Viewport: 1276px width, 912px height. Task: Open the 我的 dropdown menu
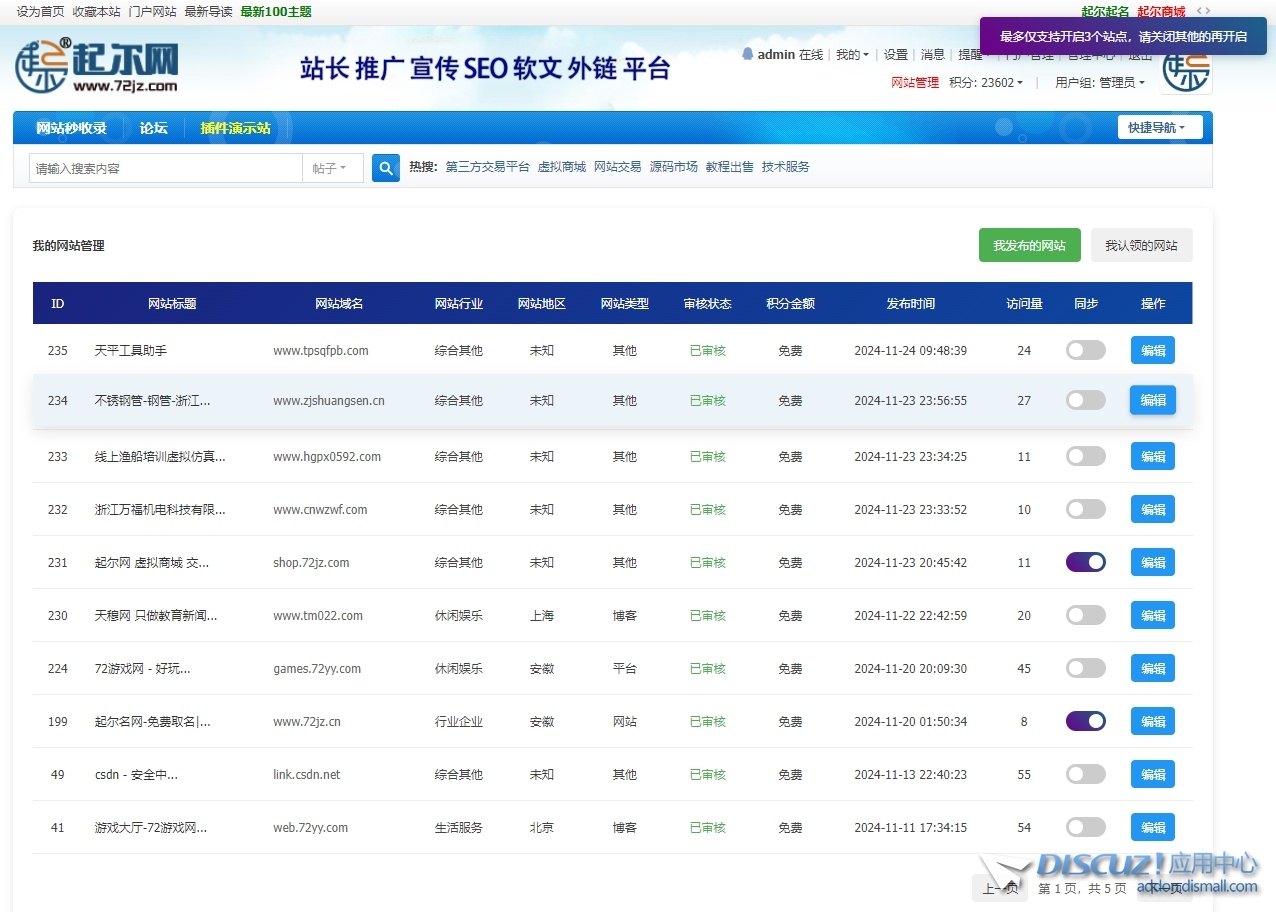tap(852, 55)
